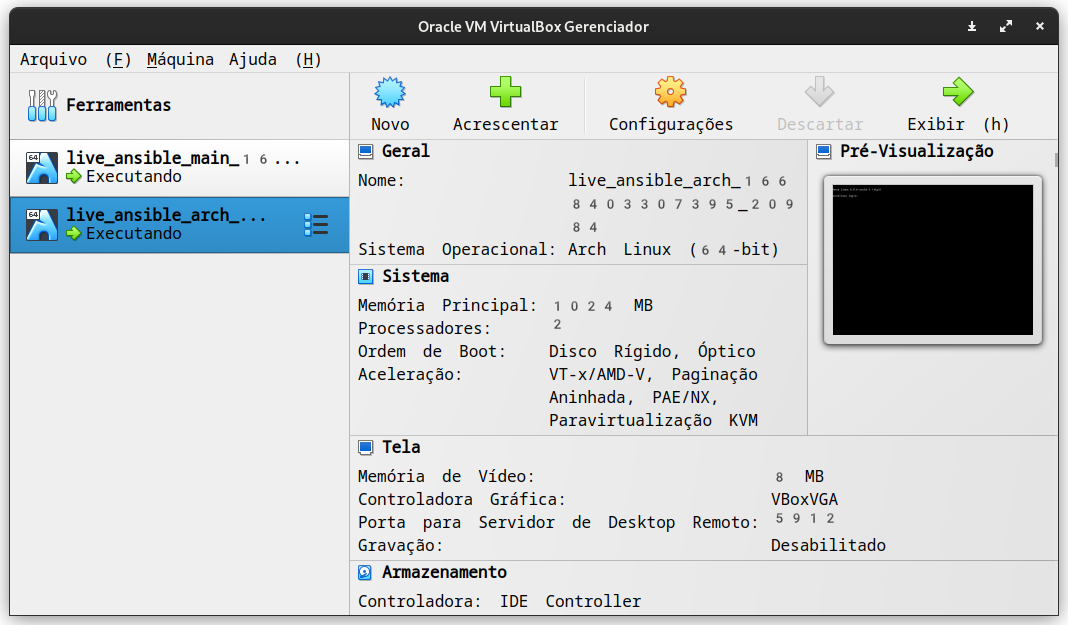Click the green Acrescentar plus icon
This screenshot has height=625, width=1068.
505,93
